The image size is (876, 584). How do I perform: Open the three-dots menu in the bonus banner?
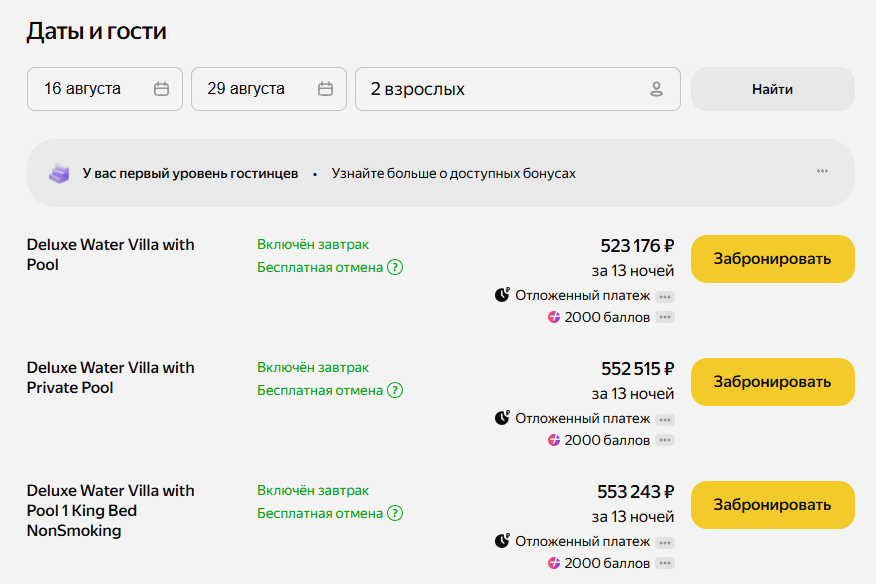822,171
